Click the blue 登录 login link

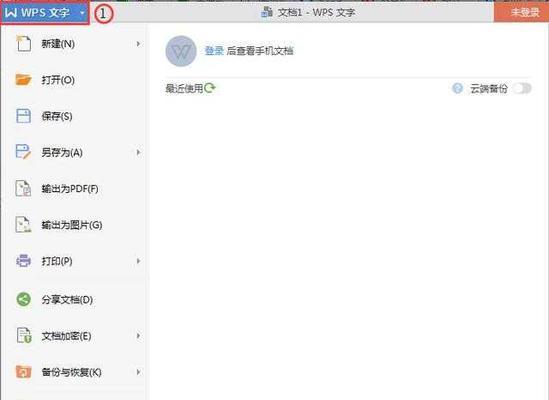[x=214, y=51]
